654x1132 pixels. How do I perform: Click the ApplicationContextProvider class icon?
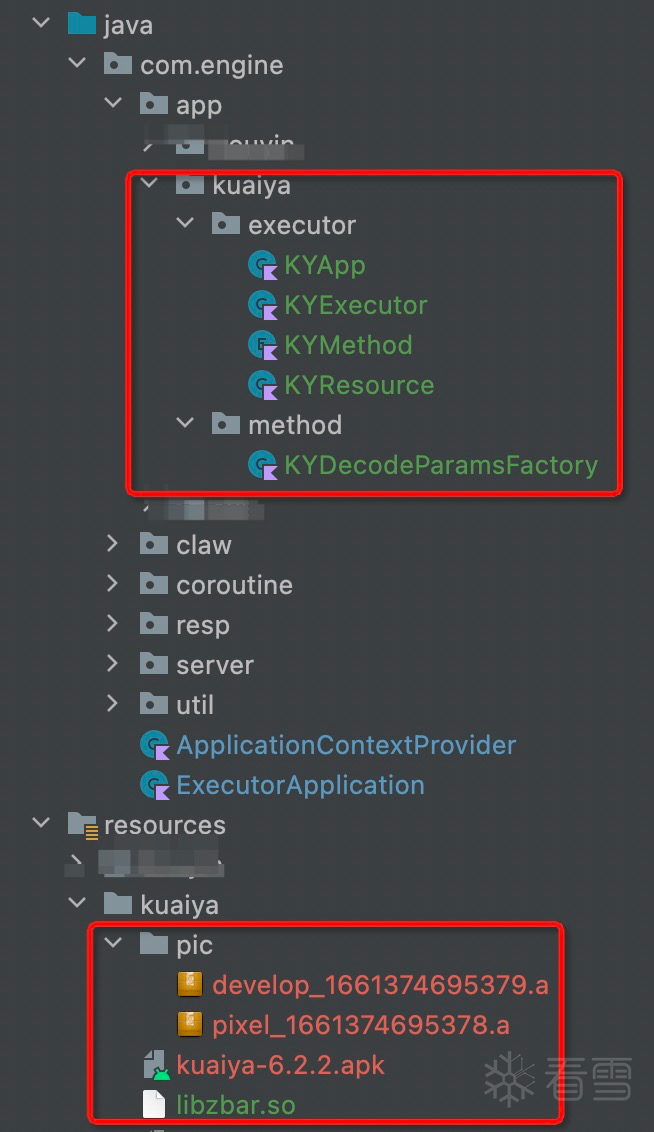(154, 746)
